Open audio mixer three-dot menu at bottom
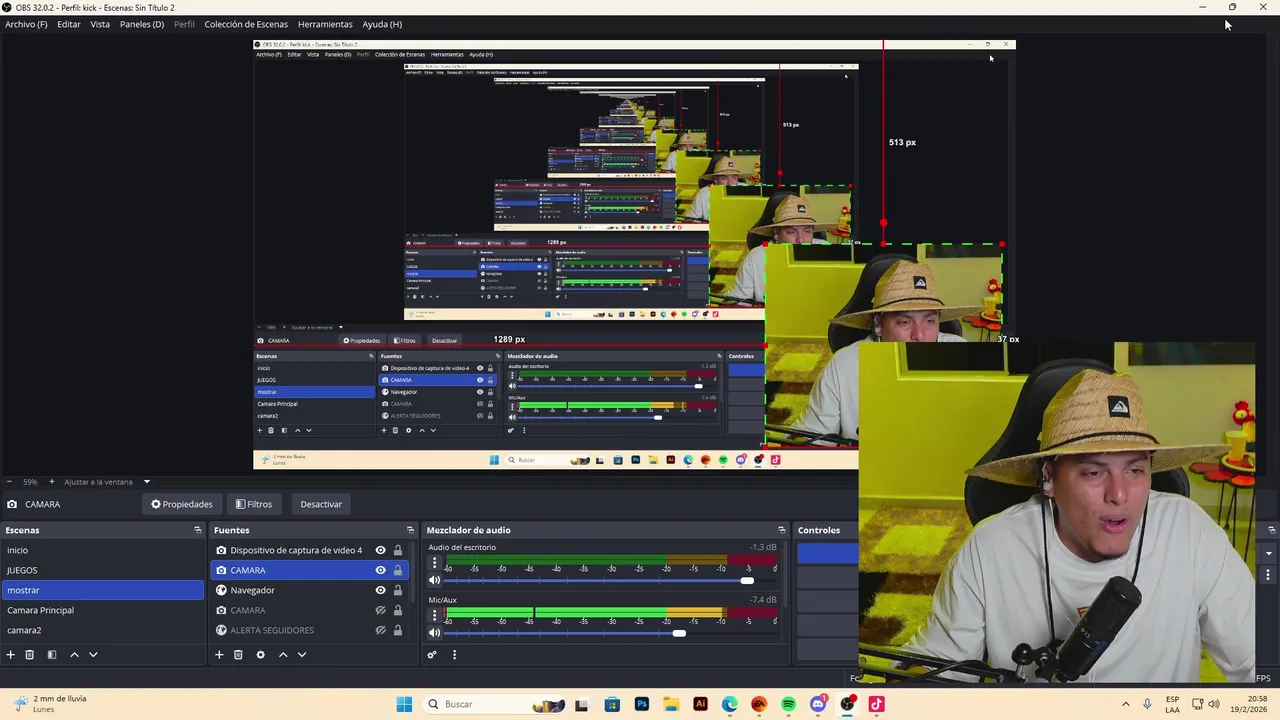1280x720 pixels. tap(454, 655)
